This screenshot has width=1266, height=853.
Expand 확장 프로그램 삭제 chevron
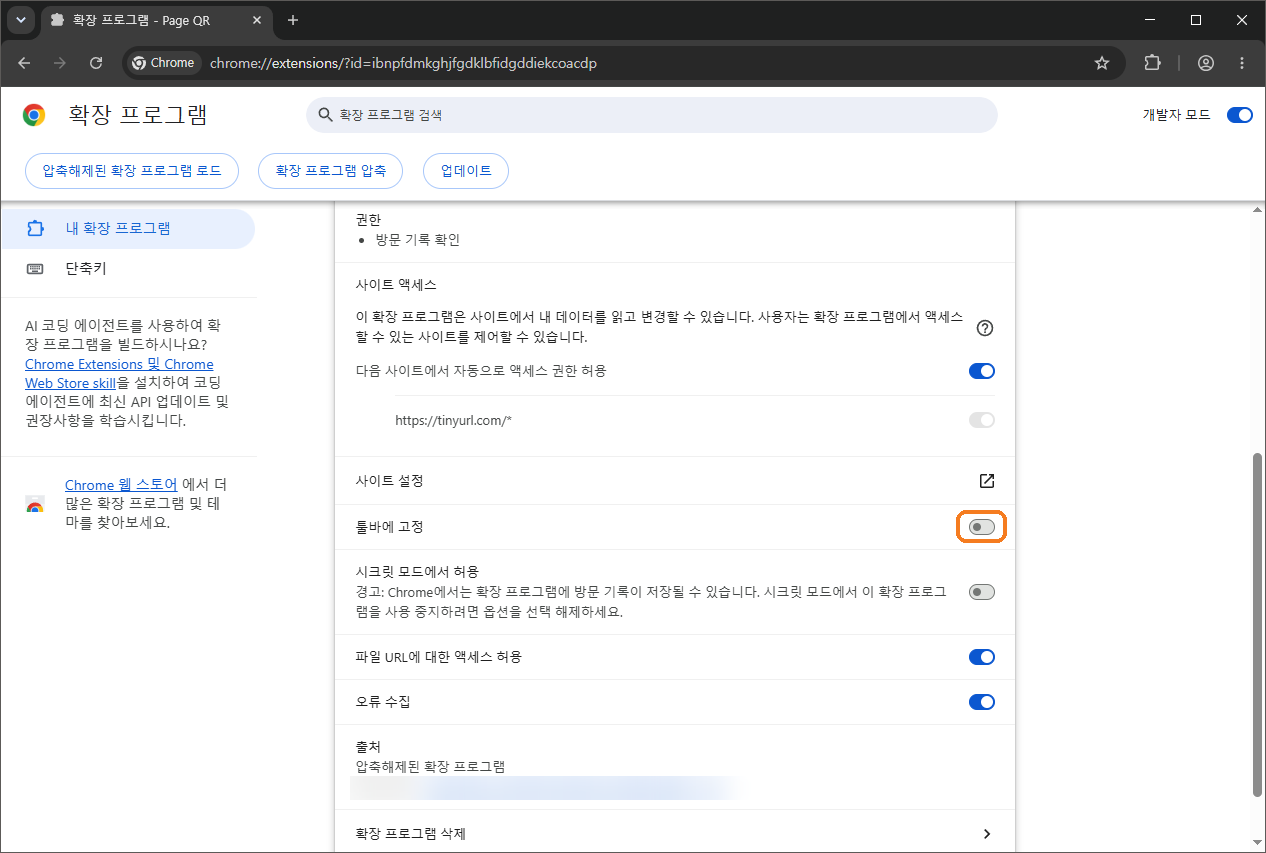(987, 834)
